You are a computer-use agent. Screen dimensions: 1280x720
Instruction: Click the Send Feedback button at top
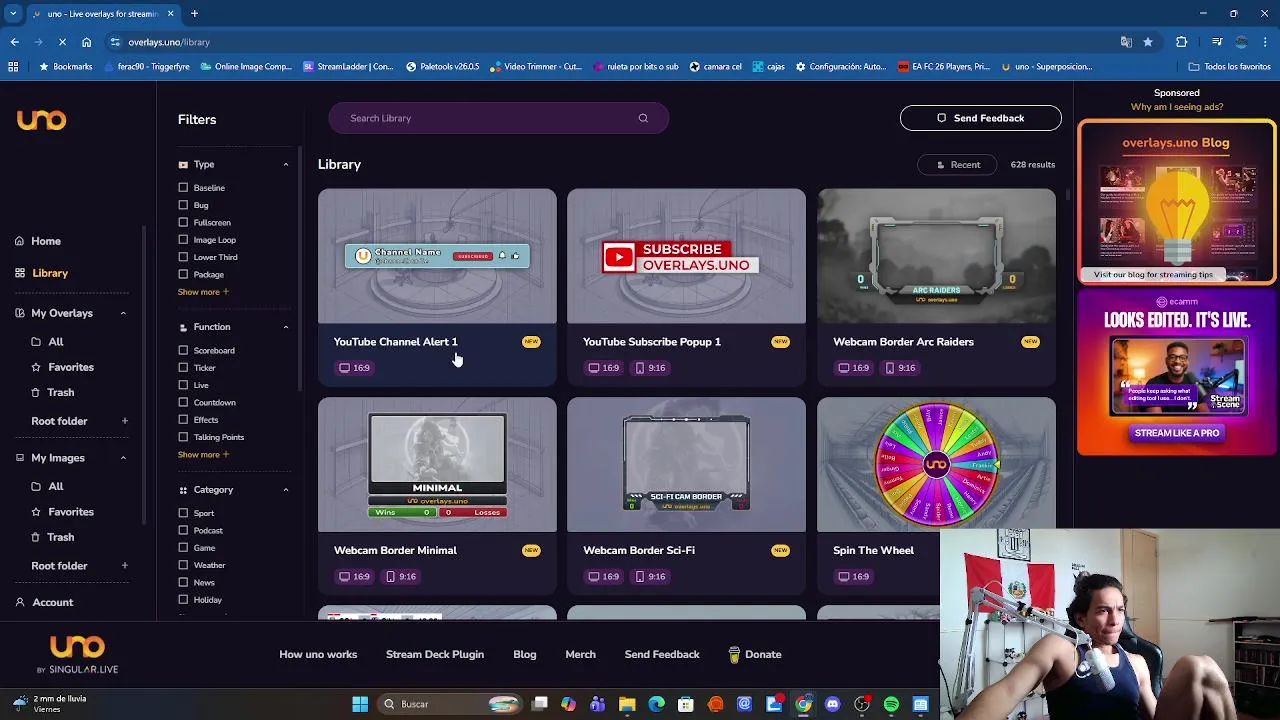click(980, 118)
